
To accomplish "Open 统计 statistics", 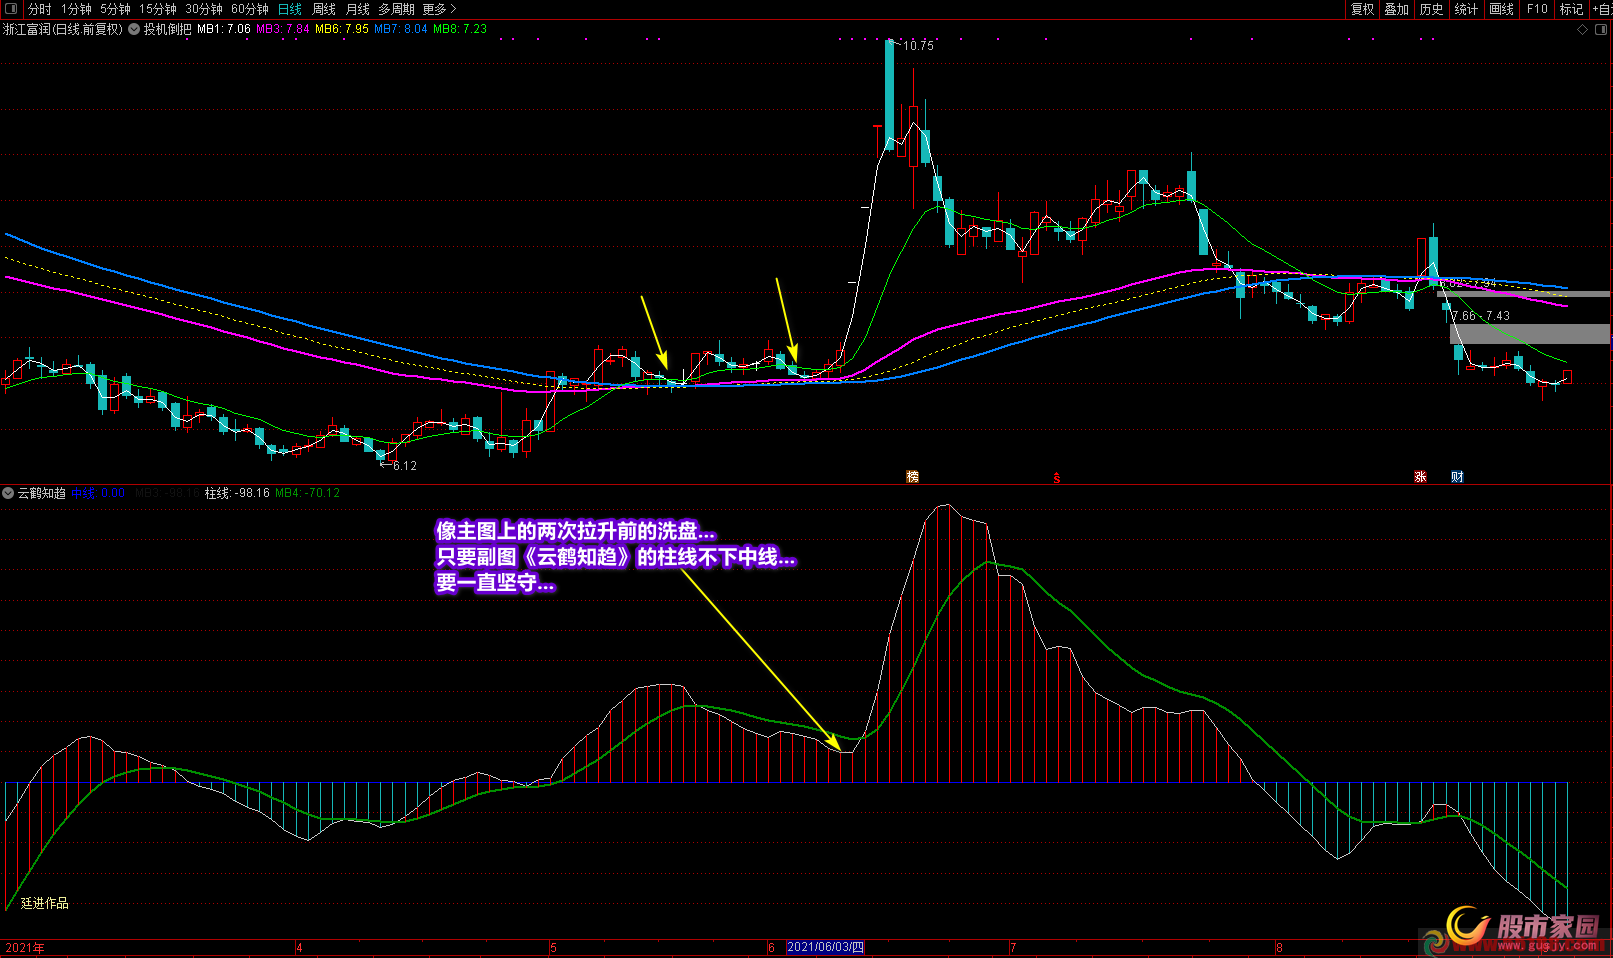I will pyautogui.click(x=1466, y=9).
